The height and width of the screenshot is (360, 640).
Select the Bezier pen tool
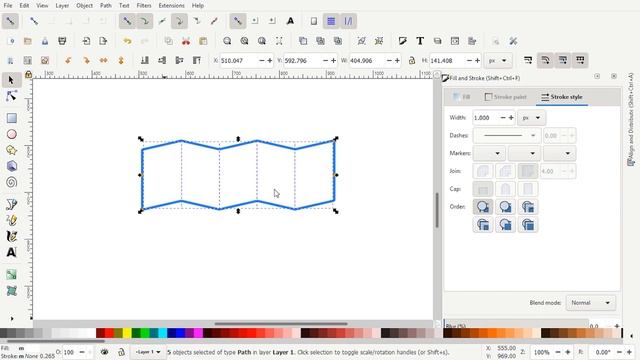coord(11,204)
